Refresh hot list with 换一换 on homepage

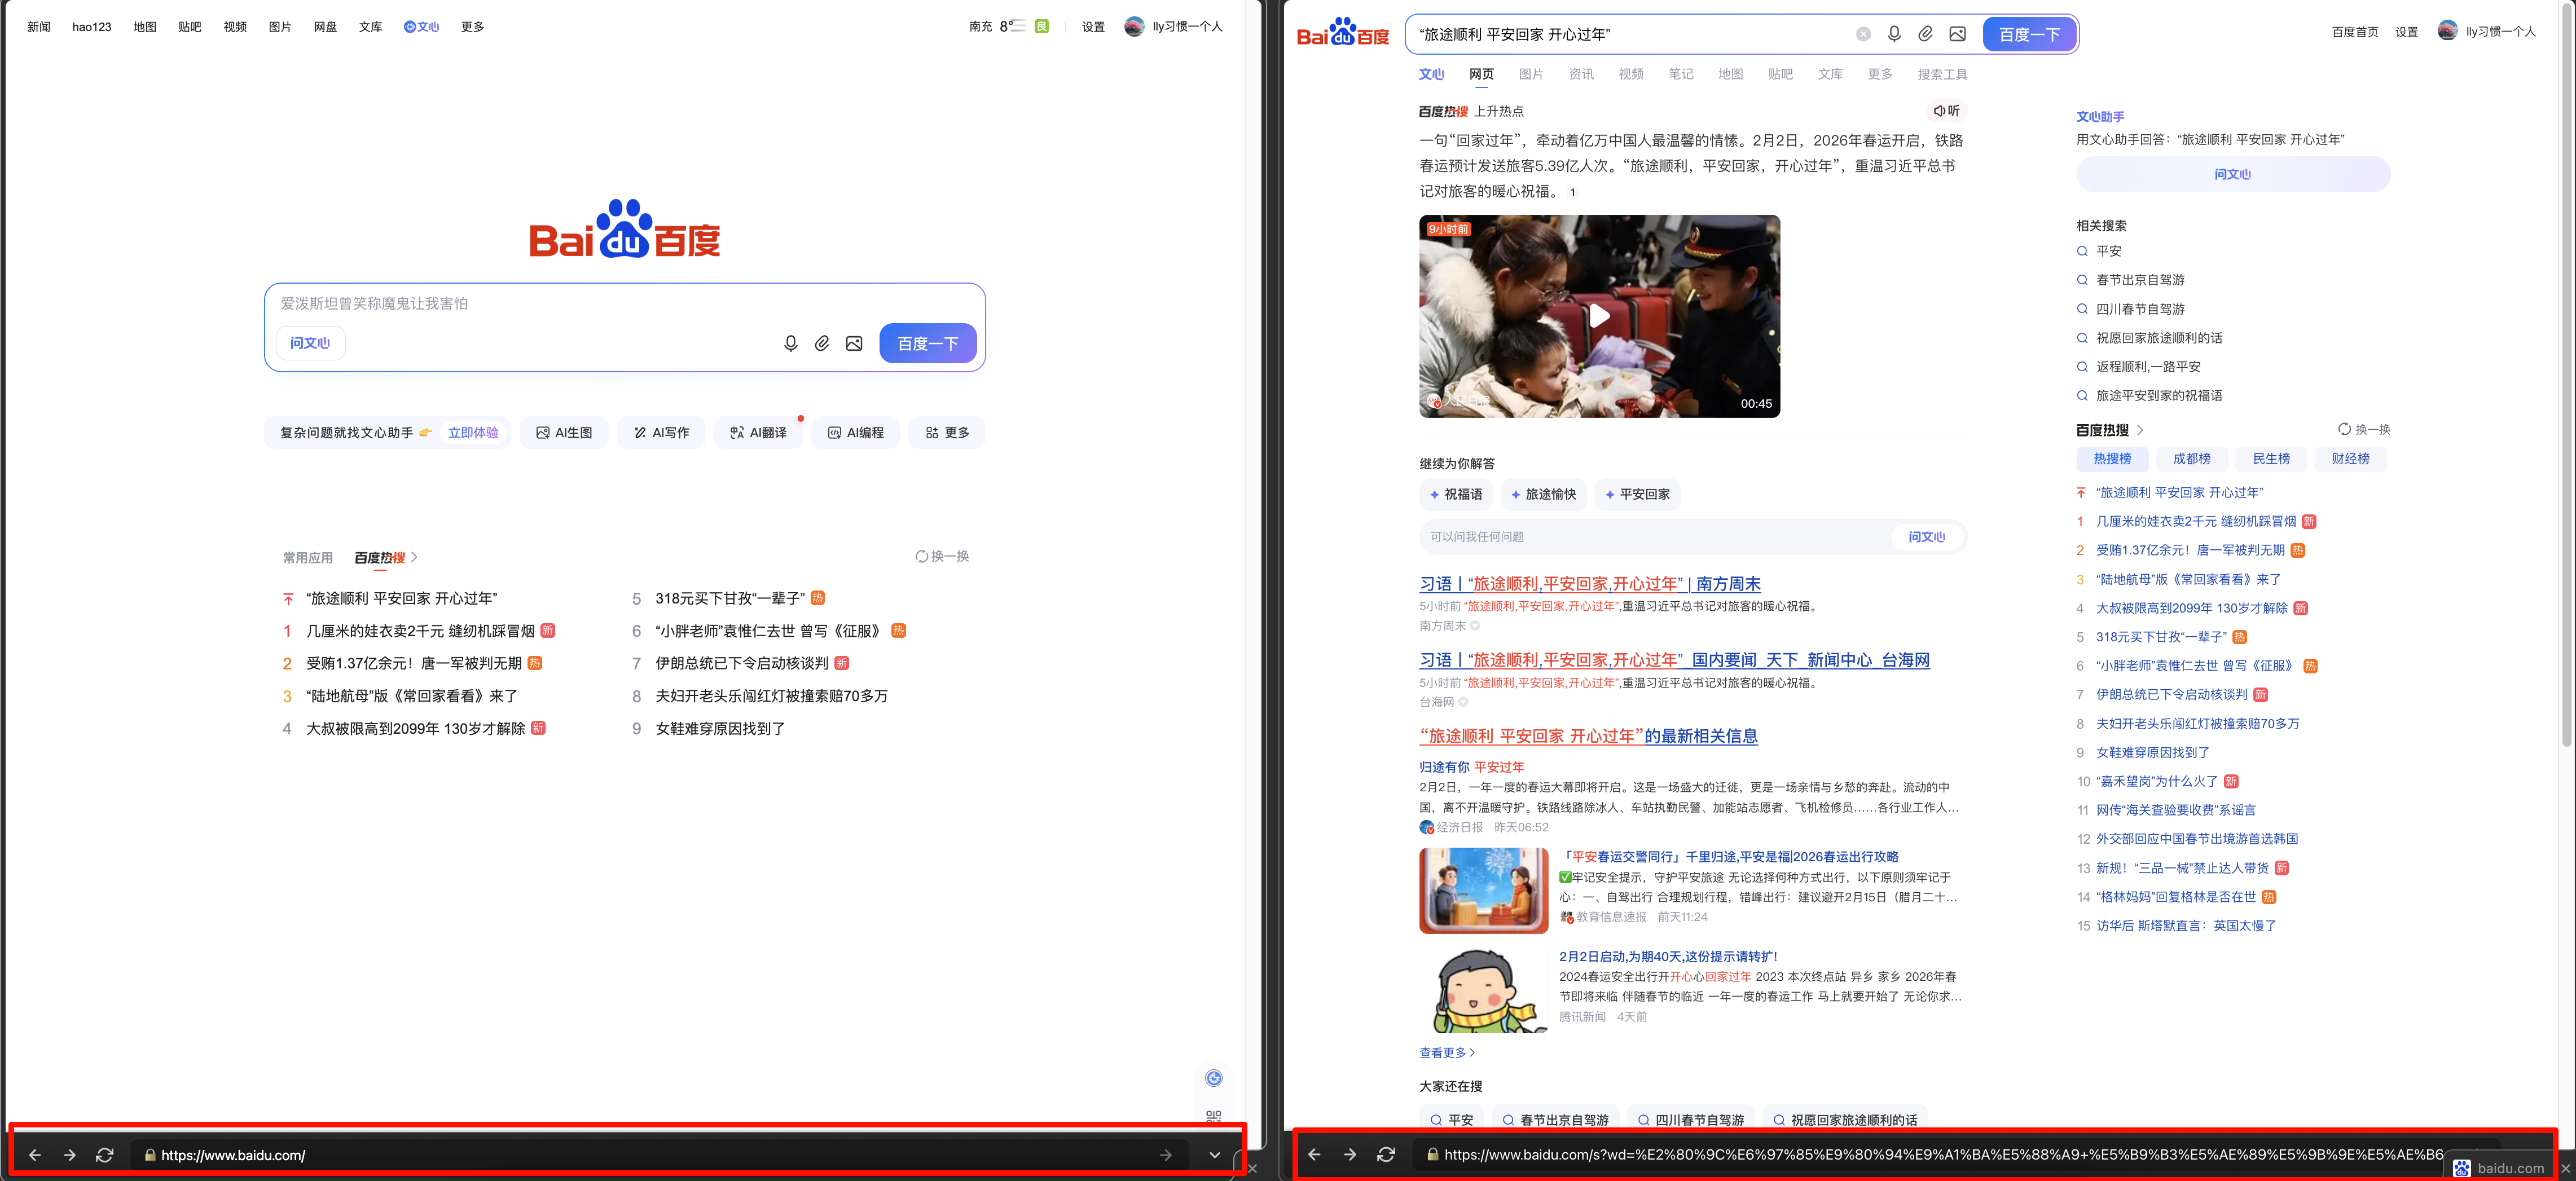click(942, 556)
